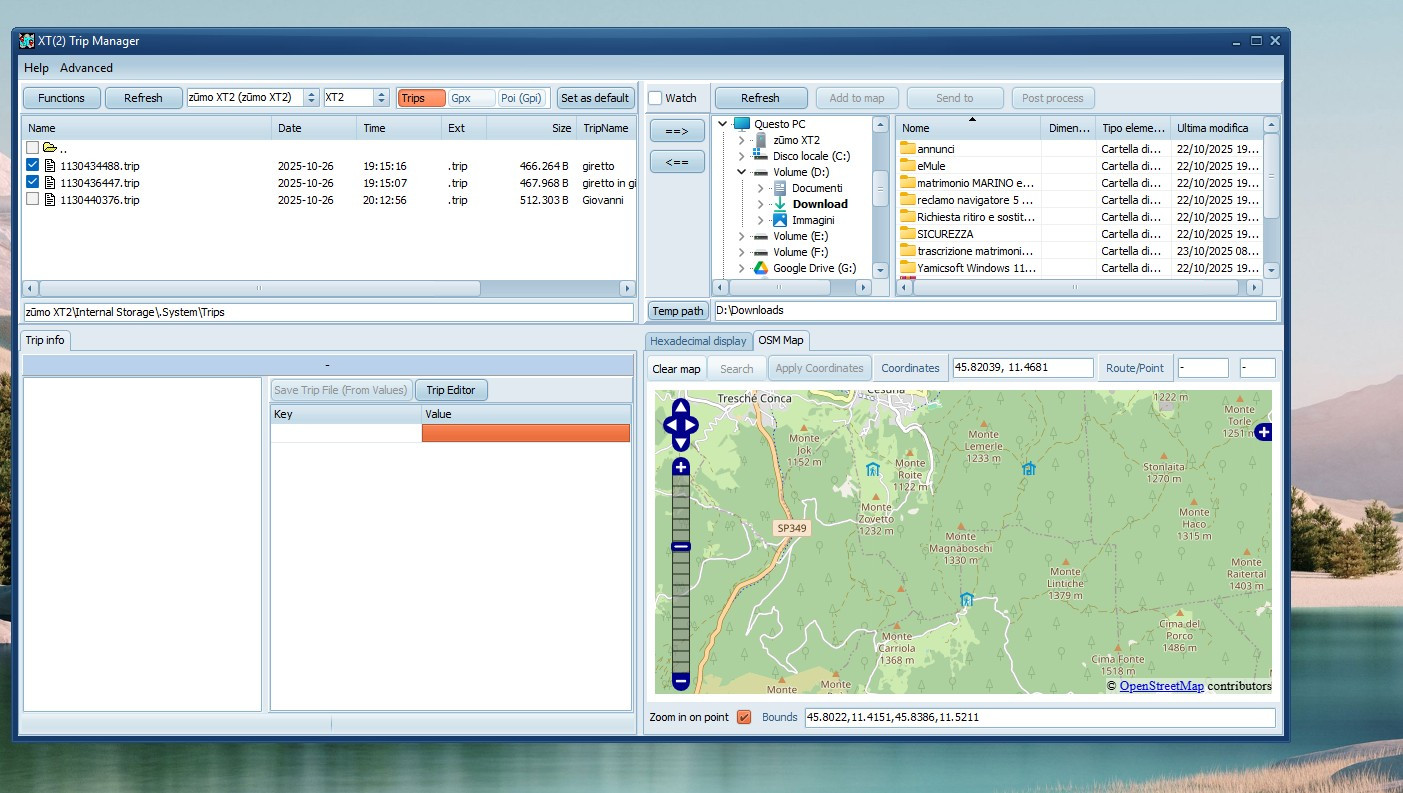Open the OpenStreetMap link

(1162, 686)
